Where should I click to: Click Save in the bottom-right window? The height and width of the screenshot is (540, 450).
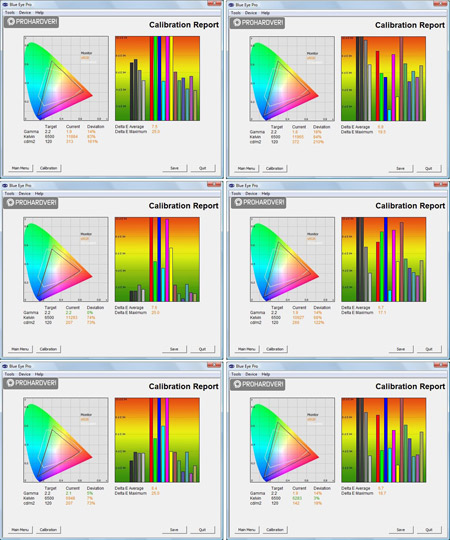[401, 530]
